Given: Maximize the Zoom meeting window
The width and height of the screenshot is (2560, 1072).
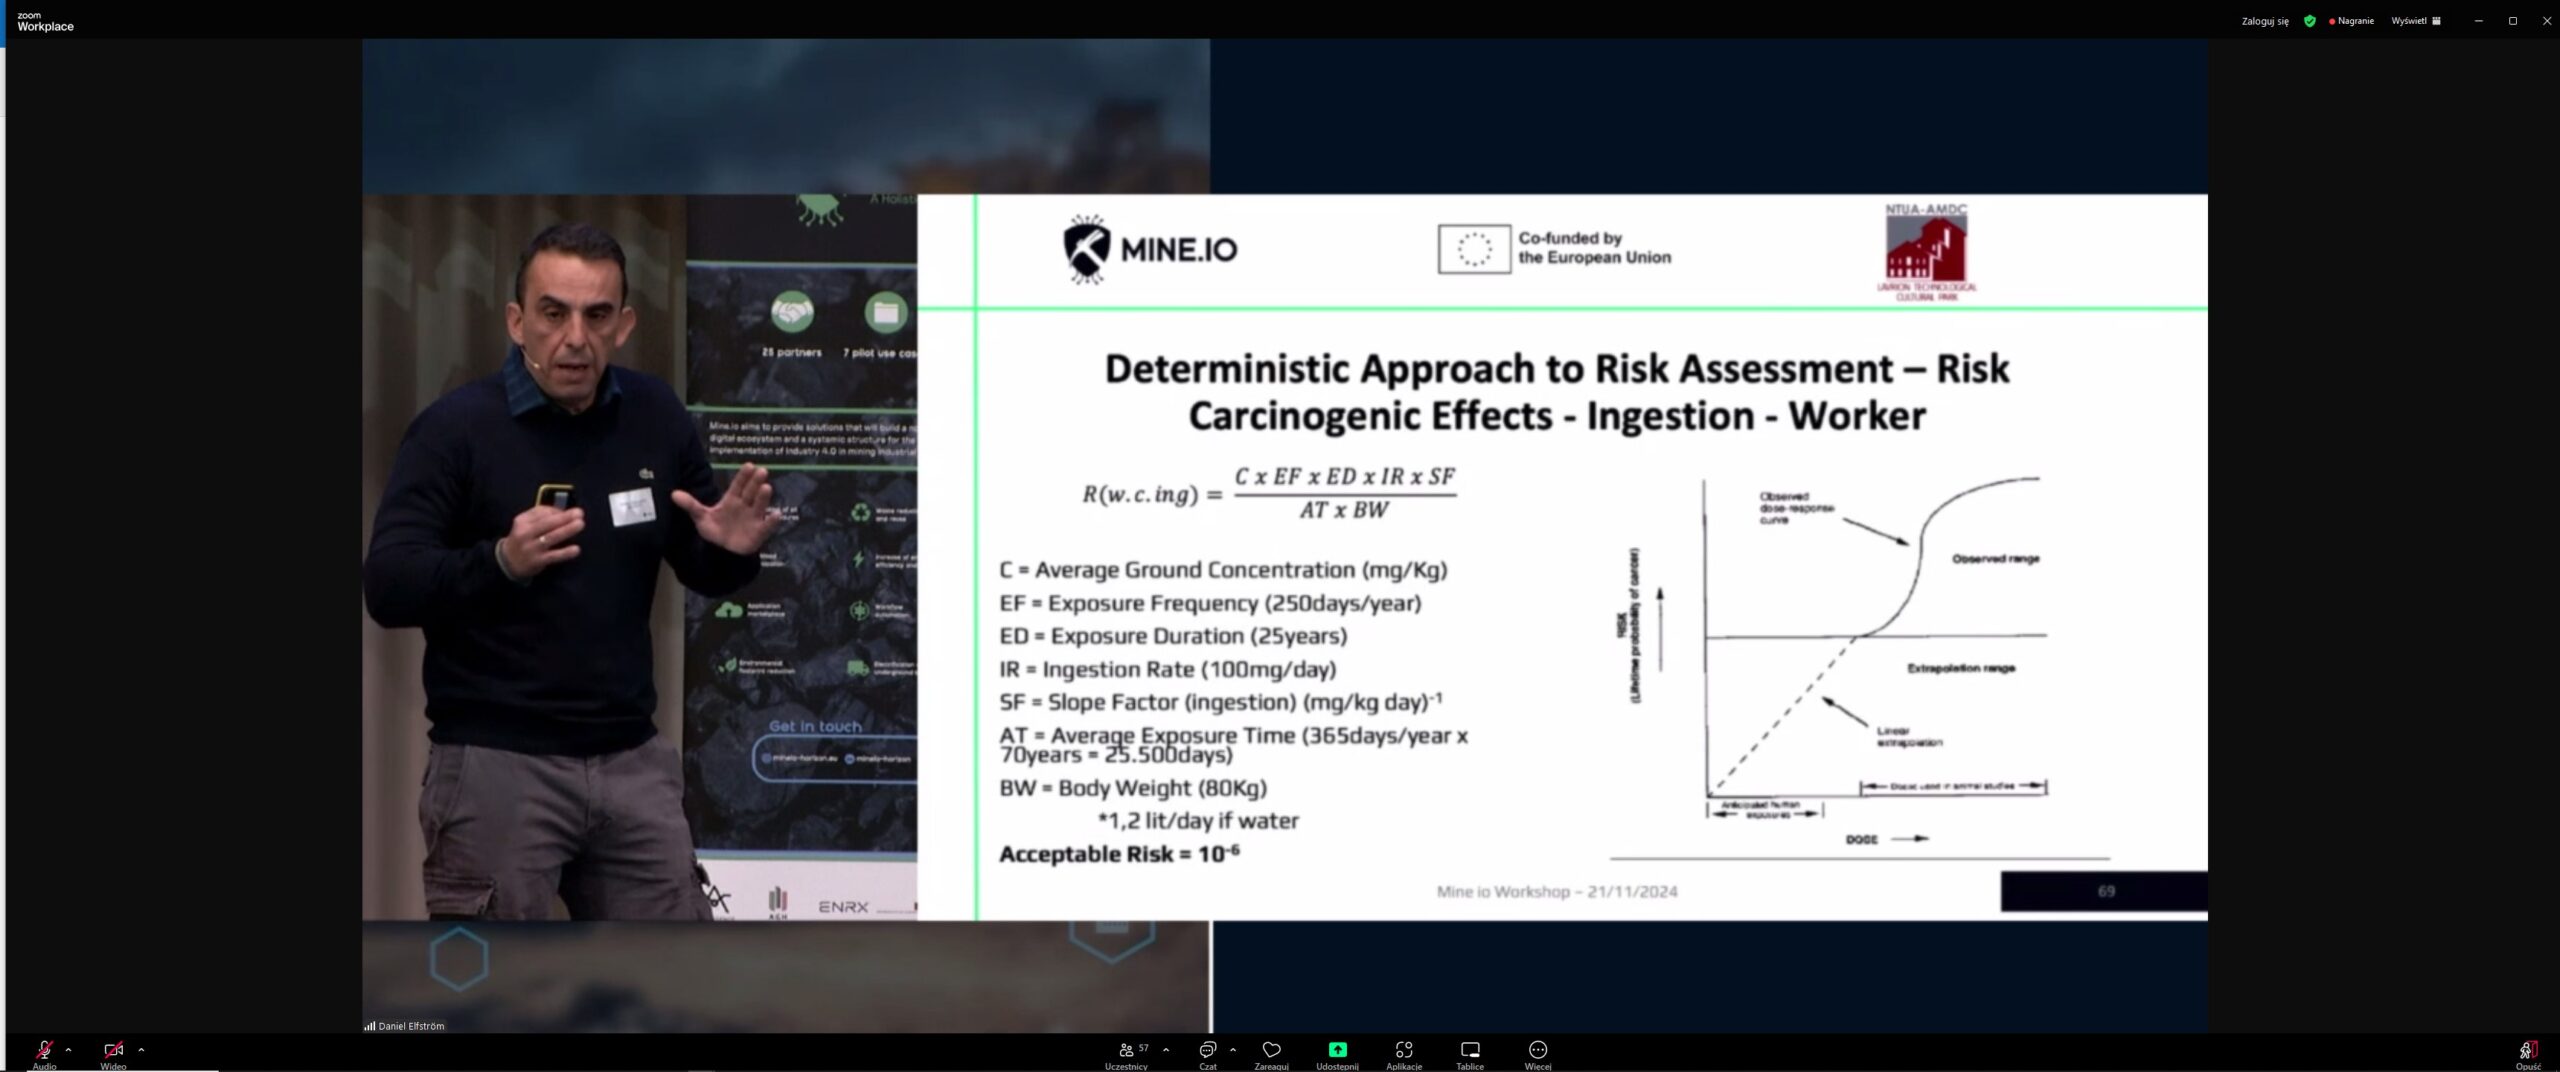Looking at the screenshot, I should (x=2513, y=21).
